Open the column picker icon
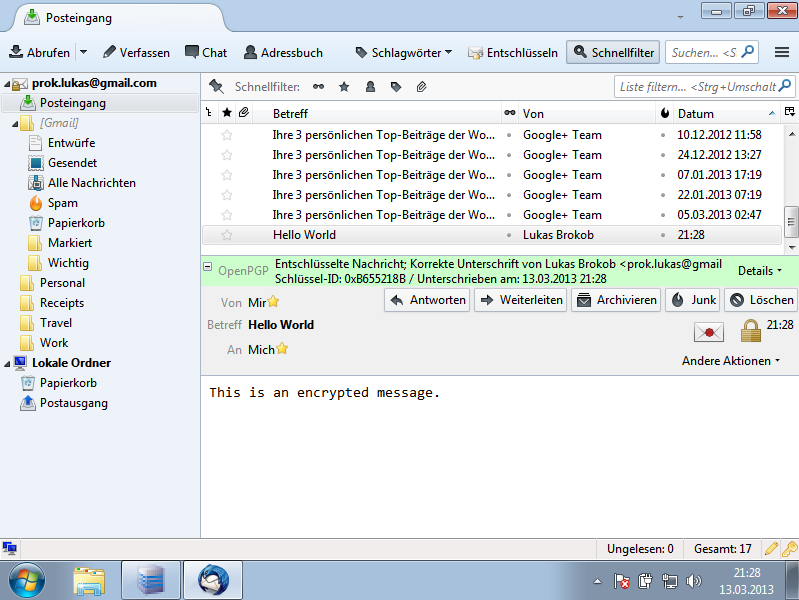Screen dimensions: 799x600 pos(790,112)
